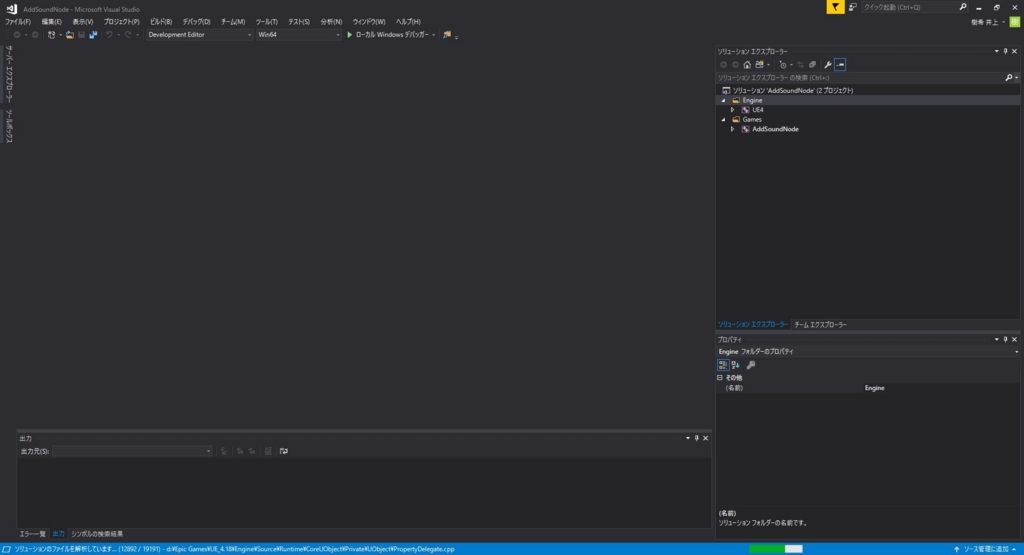This screenshot has height=555, width=1024.
Task: Click Collapse All icon in Solution Explorer
Action: pos(812,65)
